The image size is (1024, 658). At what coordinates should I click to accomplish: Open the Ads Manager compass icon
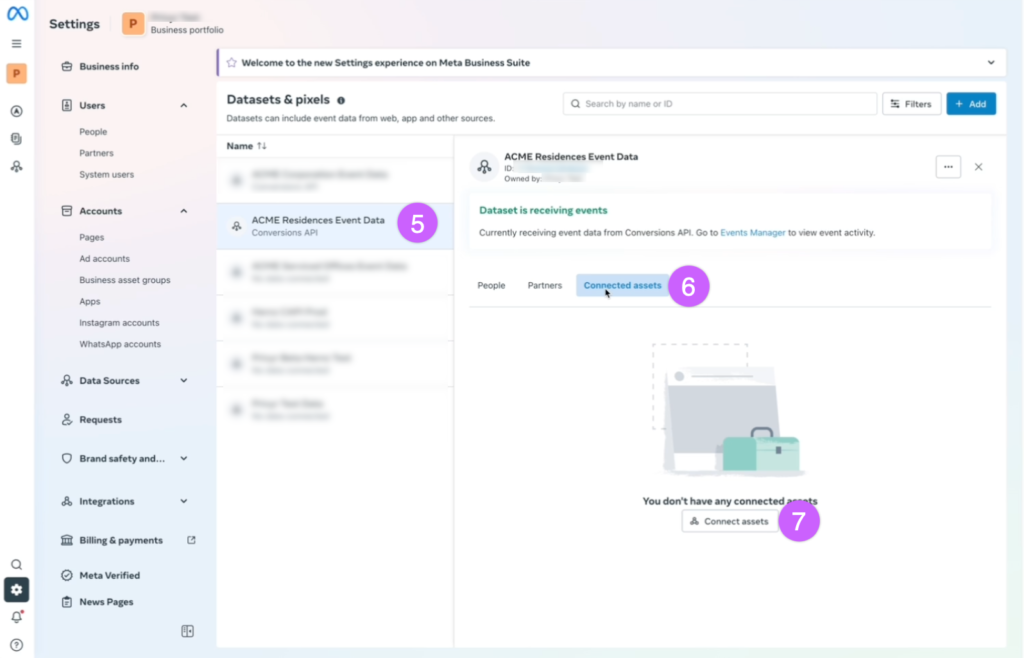(17, 111)
